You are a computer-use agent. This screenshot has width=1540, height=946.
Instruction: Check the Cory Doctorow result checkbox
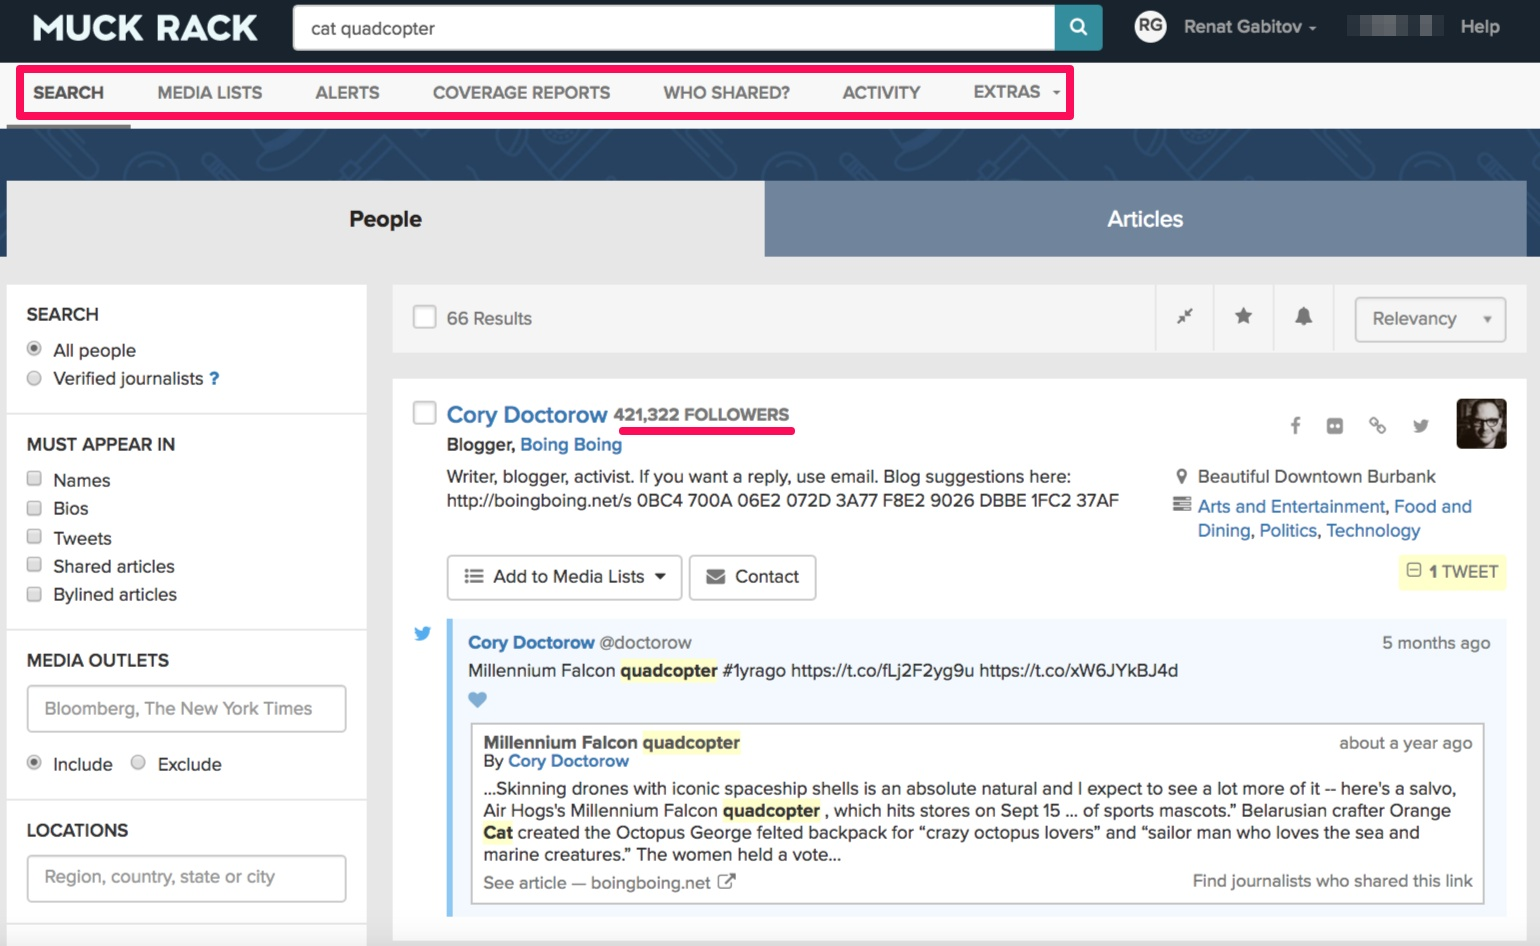425,413
